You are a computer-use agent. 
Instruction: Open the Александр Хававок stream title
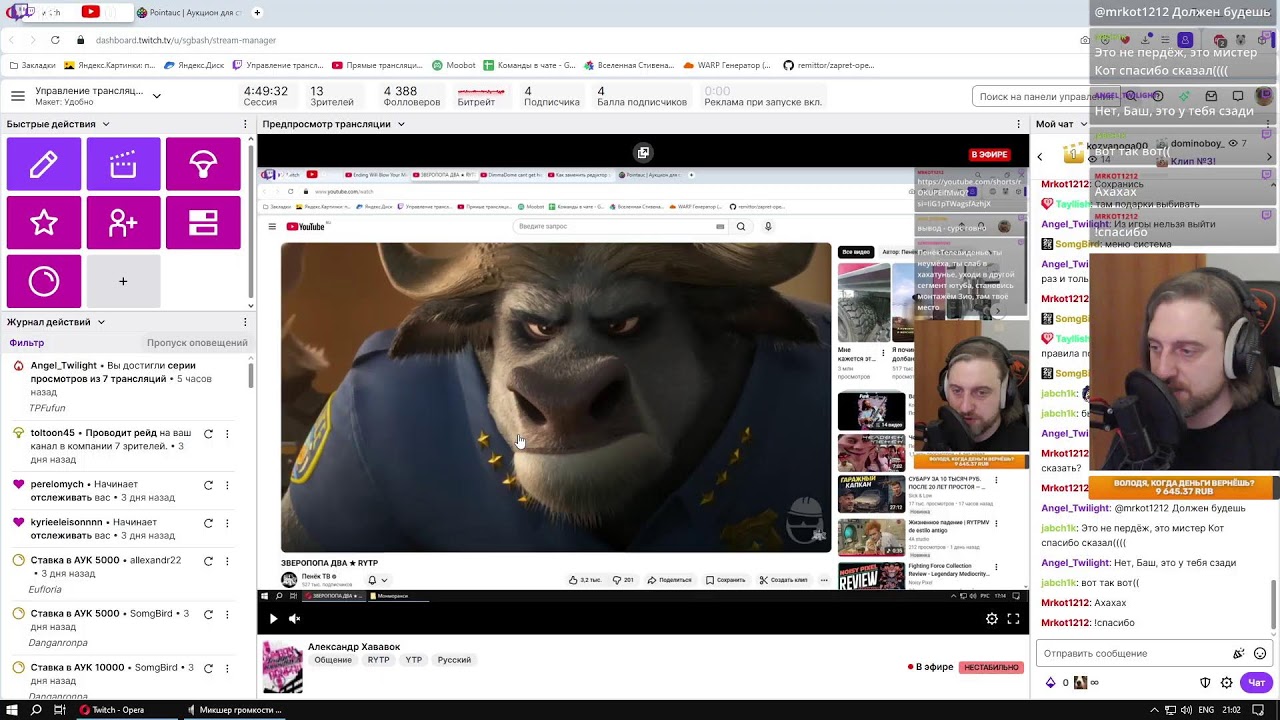pos(354,647)
